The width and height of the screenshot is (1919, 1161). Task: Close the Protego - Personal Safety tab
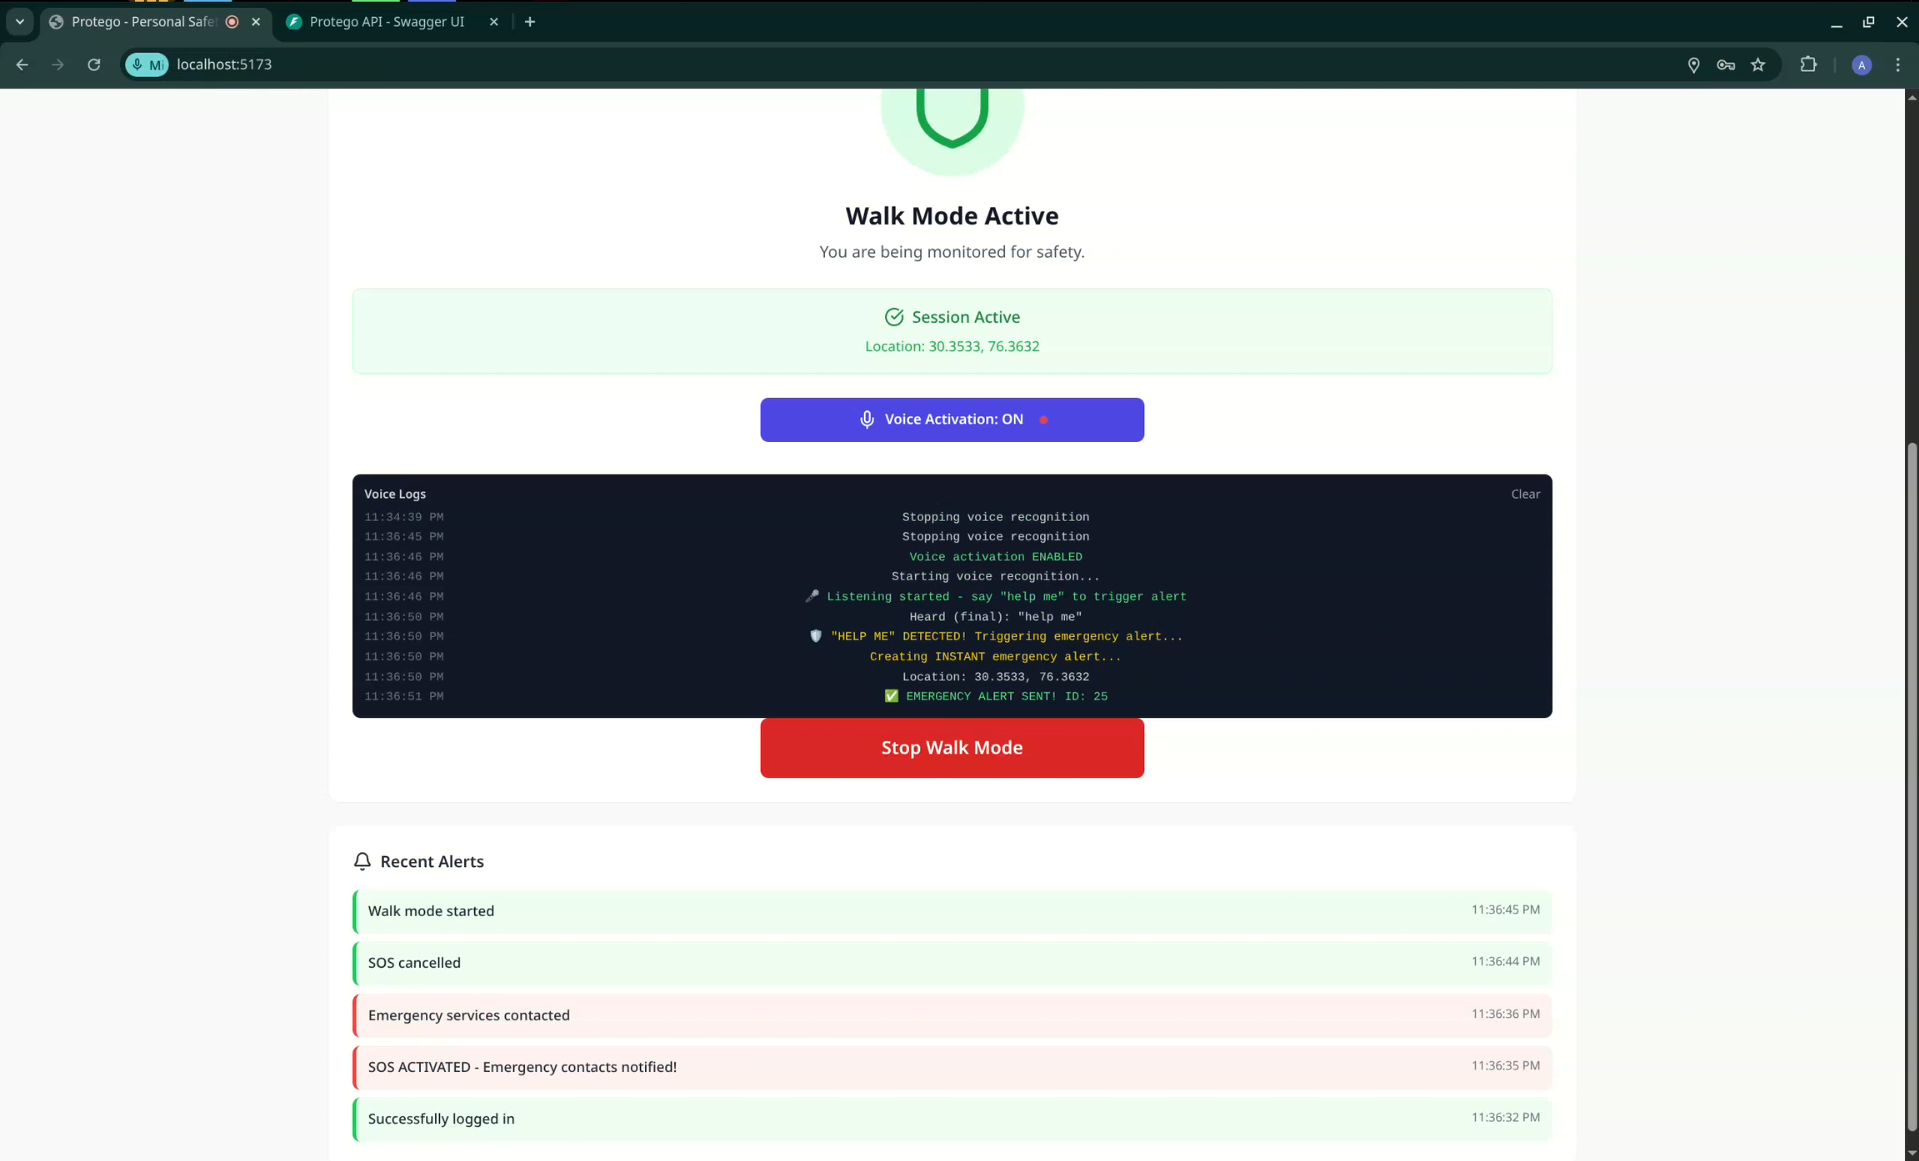tap(256, 22)
